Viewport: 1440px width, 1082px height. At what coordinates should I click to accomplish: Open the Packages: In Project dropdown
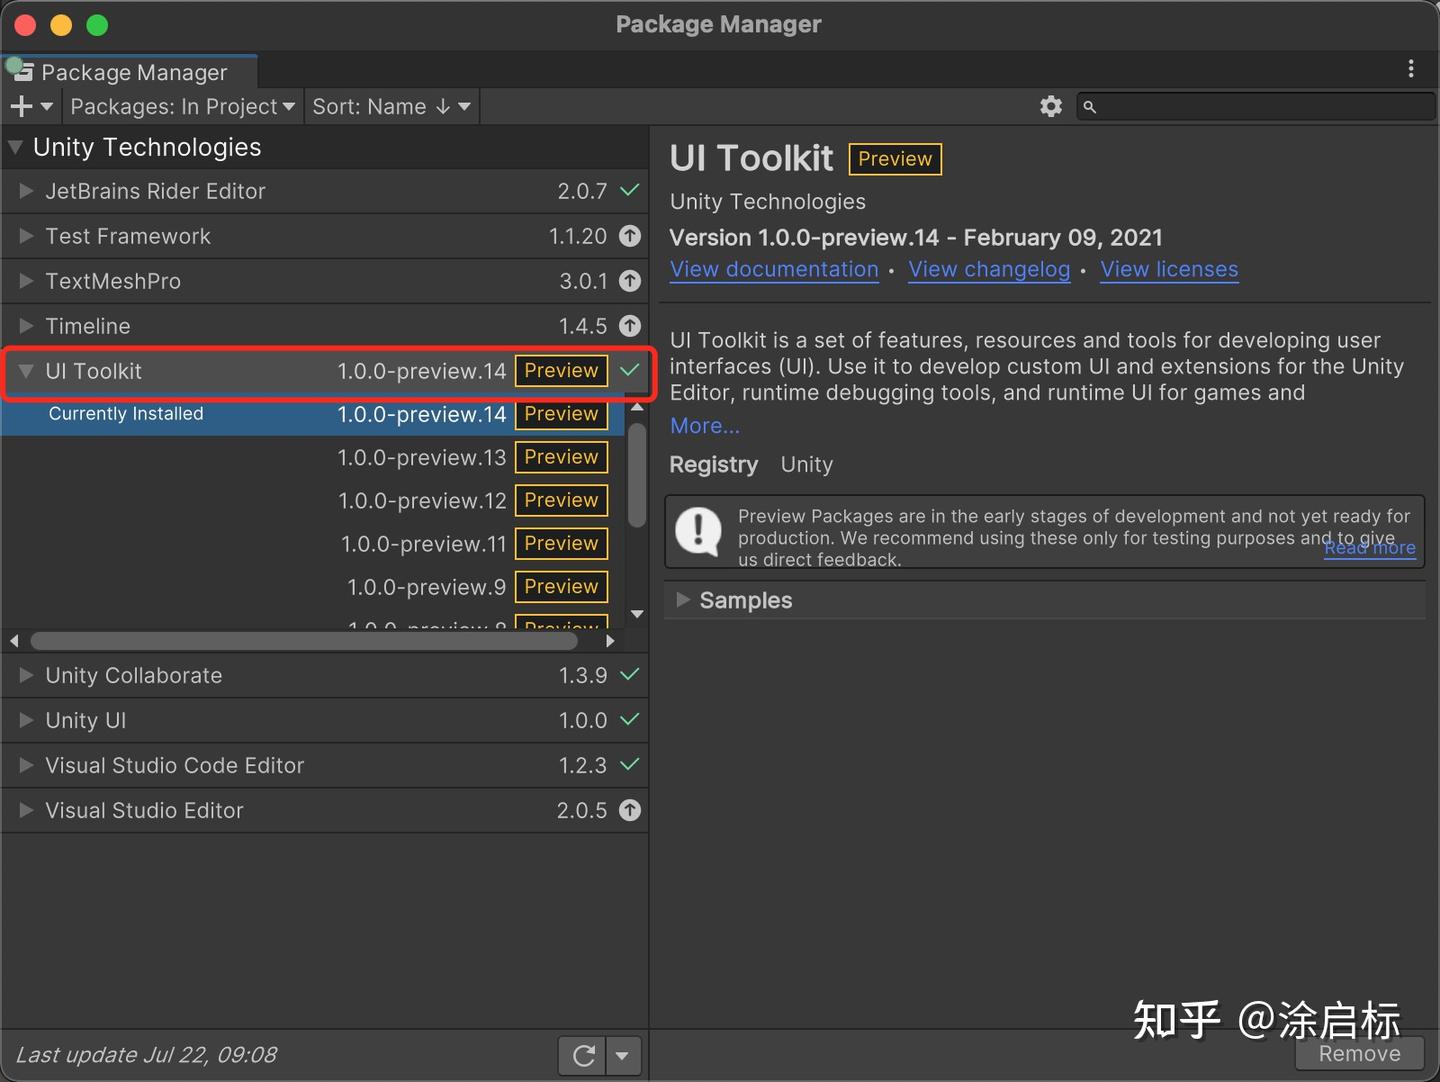click(182, 106)
